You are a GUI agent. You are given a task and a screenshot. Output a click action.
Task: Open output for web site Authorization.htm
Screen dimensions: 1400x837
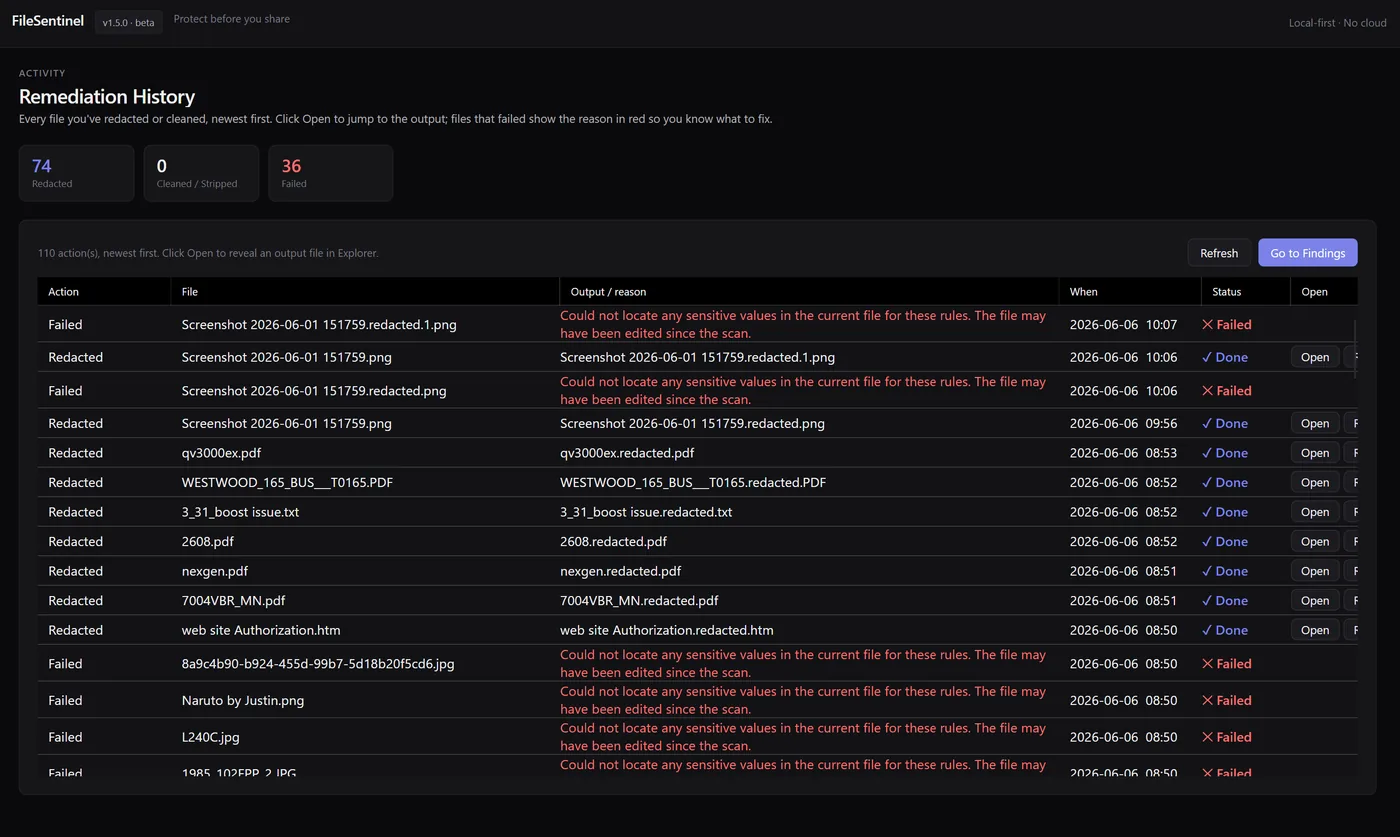click(x=1315, y=630)
